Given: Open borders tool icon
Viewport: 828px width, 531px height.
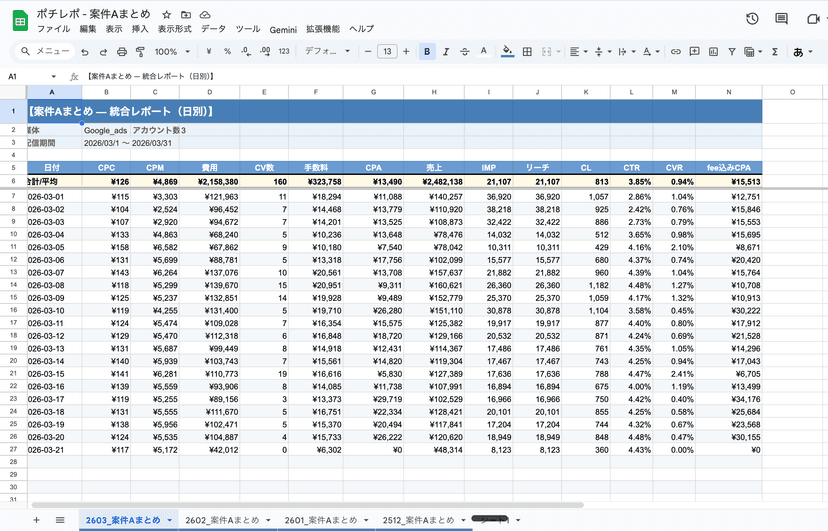Looking at the screenshot, I should click(526, 51).
